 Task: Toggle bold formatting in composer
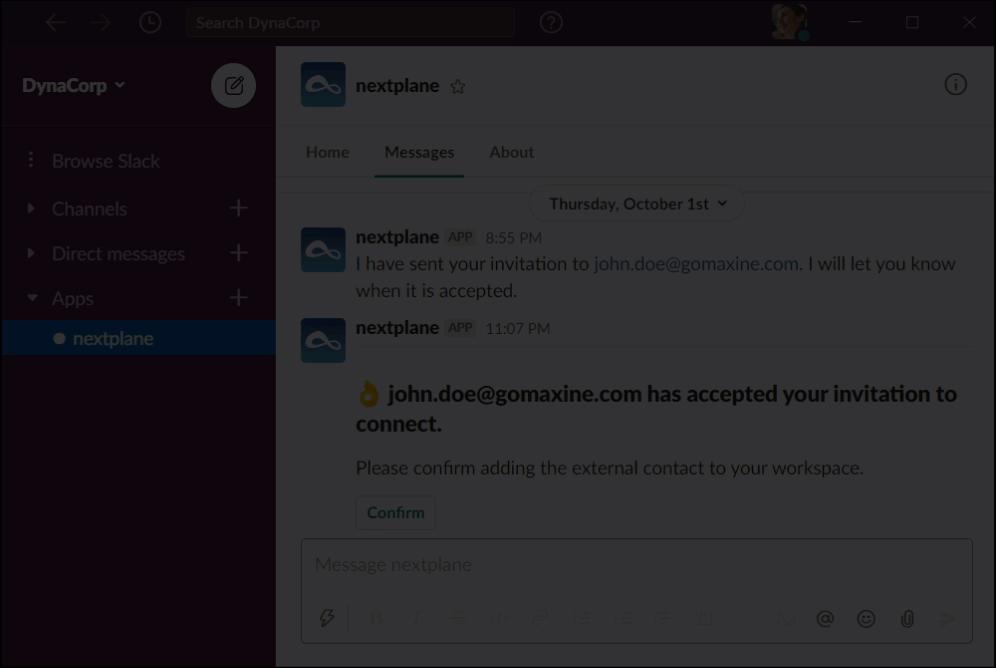(376, 618)
